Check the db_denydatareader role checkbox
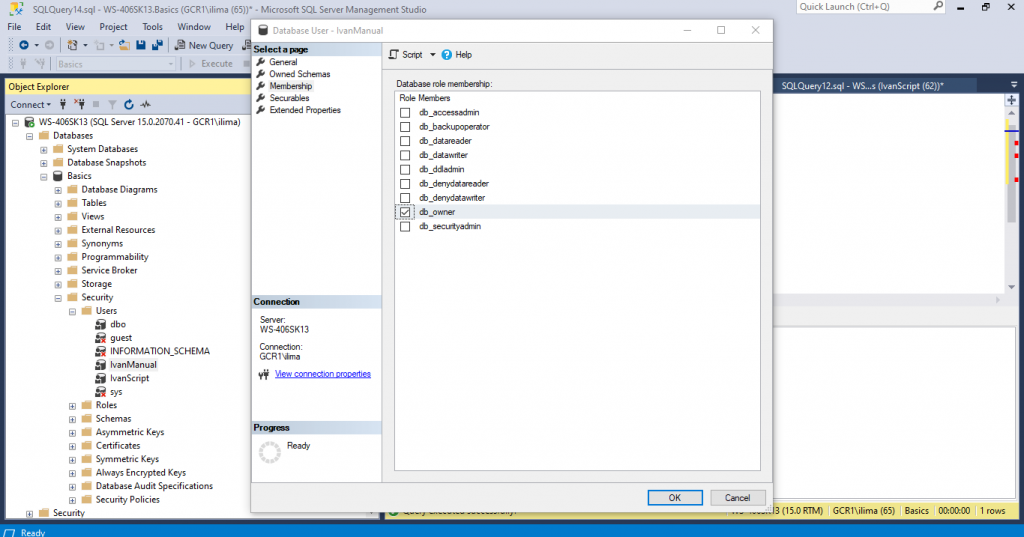The image size is (1024, 537). (405, 184)
